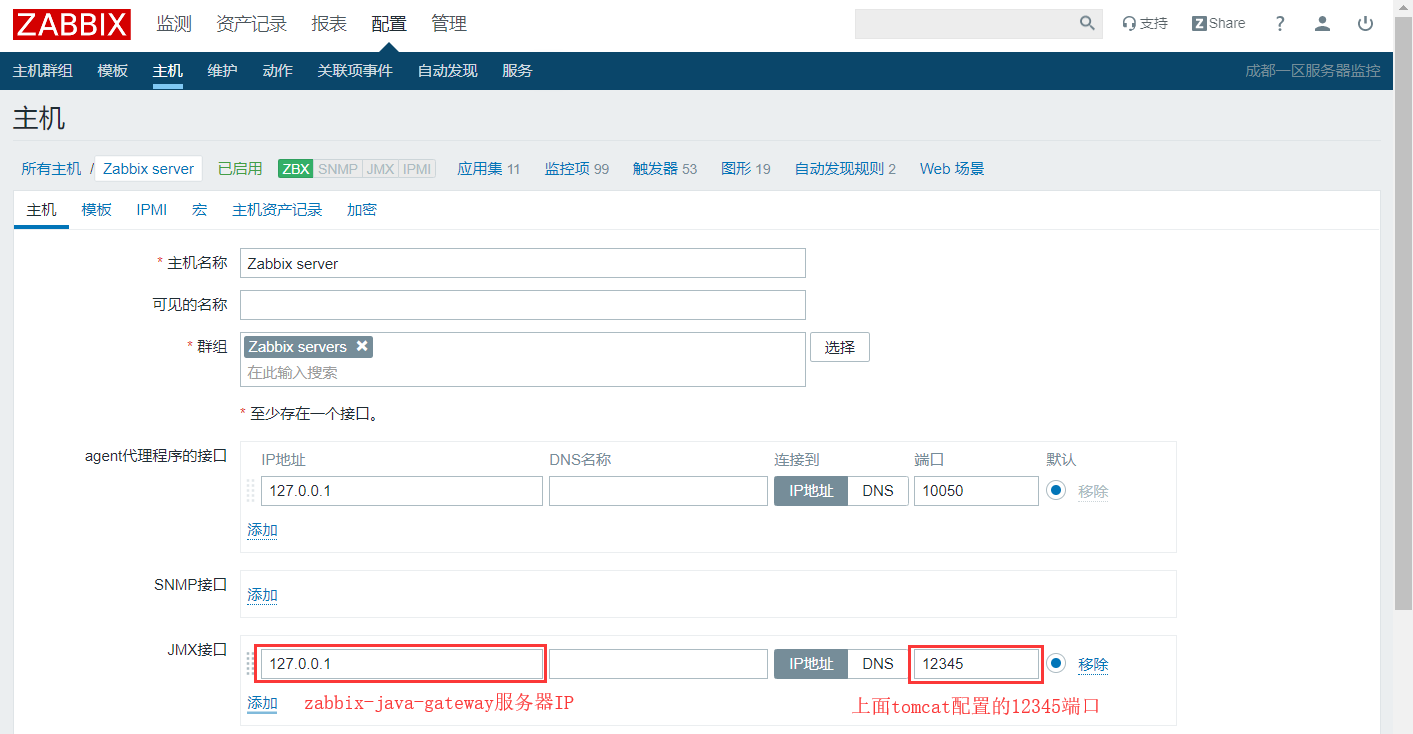Image resolution: width=1413 pixels, height=734 pixels.
Task: Click the 已启用 status link
Action: pyautogui.click(x=240, y=169)
